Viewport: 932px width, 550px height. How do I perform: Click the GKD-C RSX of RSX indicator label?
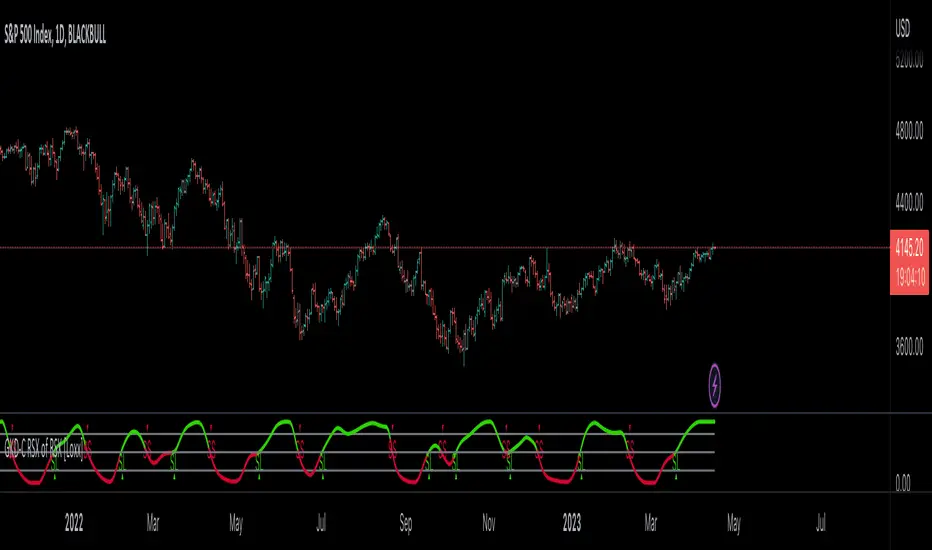(x=43, y=451)
